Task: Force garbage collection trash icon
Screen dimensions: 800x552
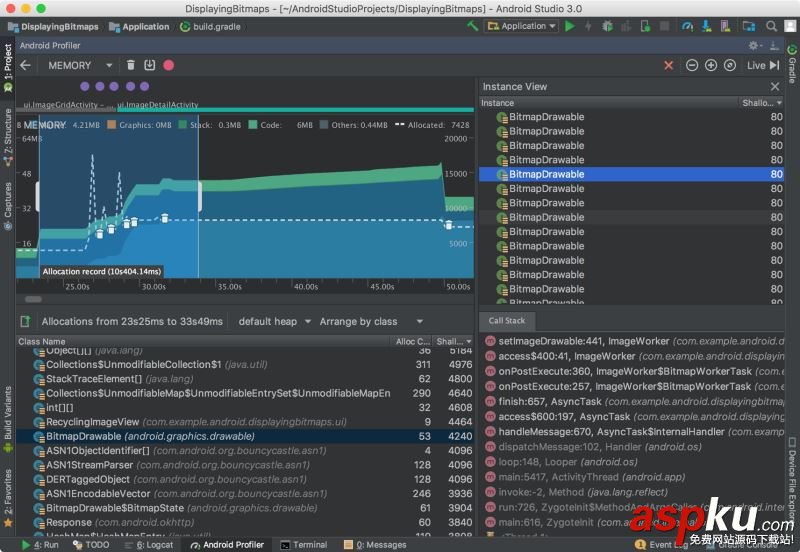Action: (131, 65)
